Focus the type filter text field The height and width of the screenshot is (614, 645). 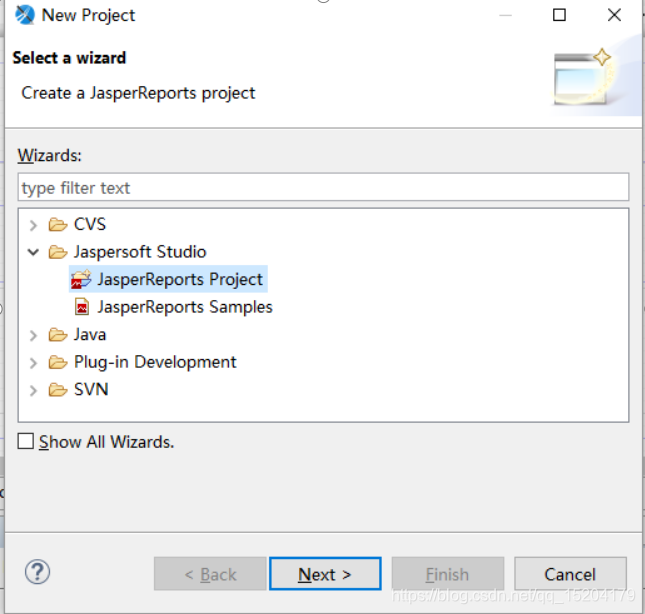click(x=323, y=188)
